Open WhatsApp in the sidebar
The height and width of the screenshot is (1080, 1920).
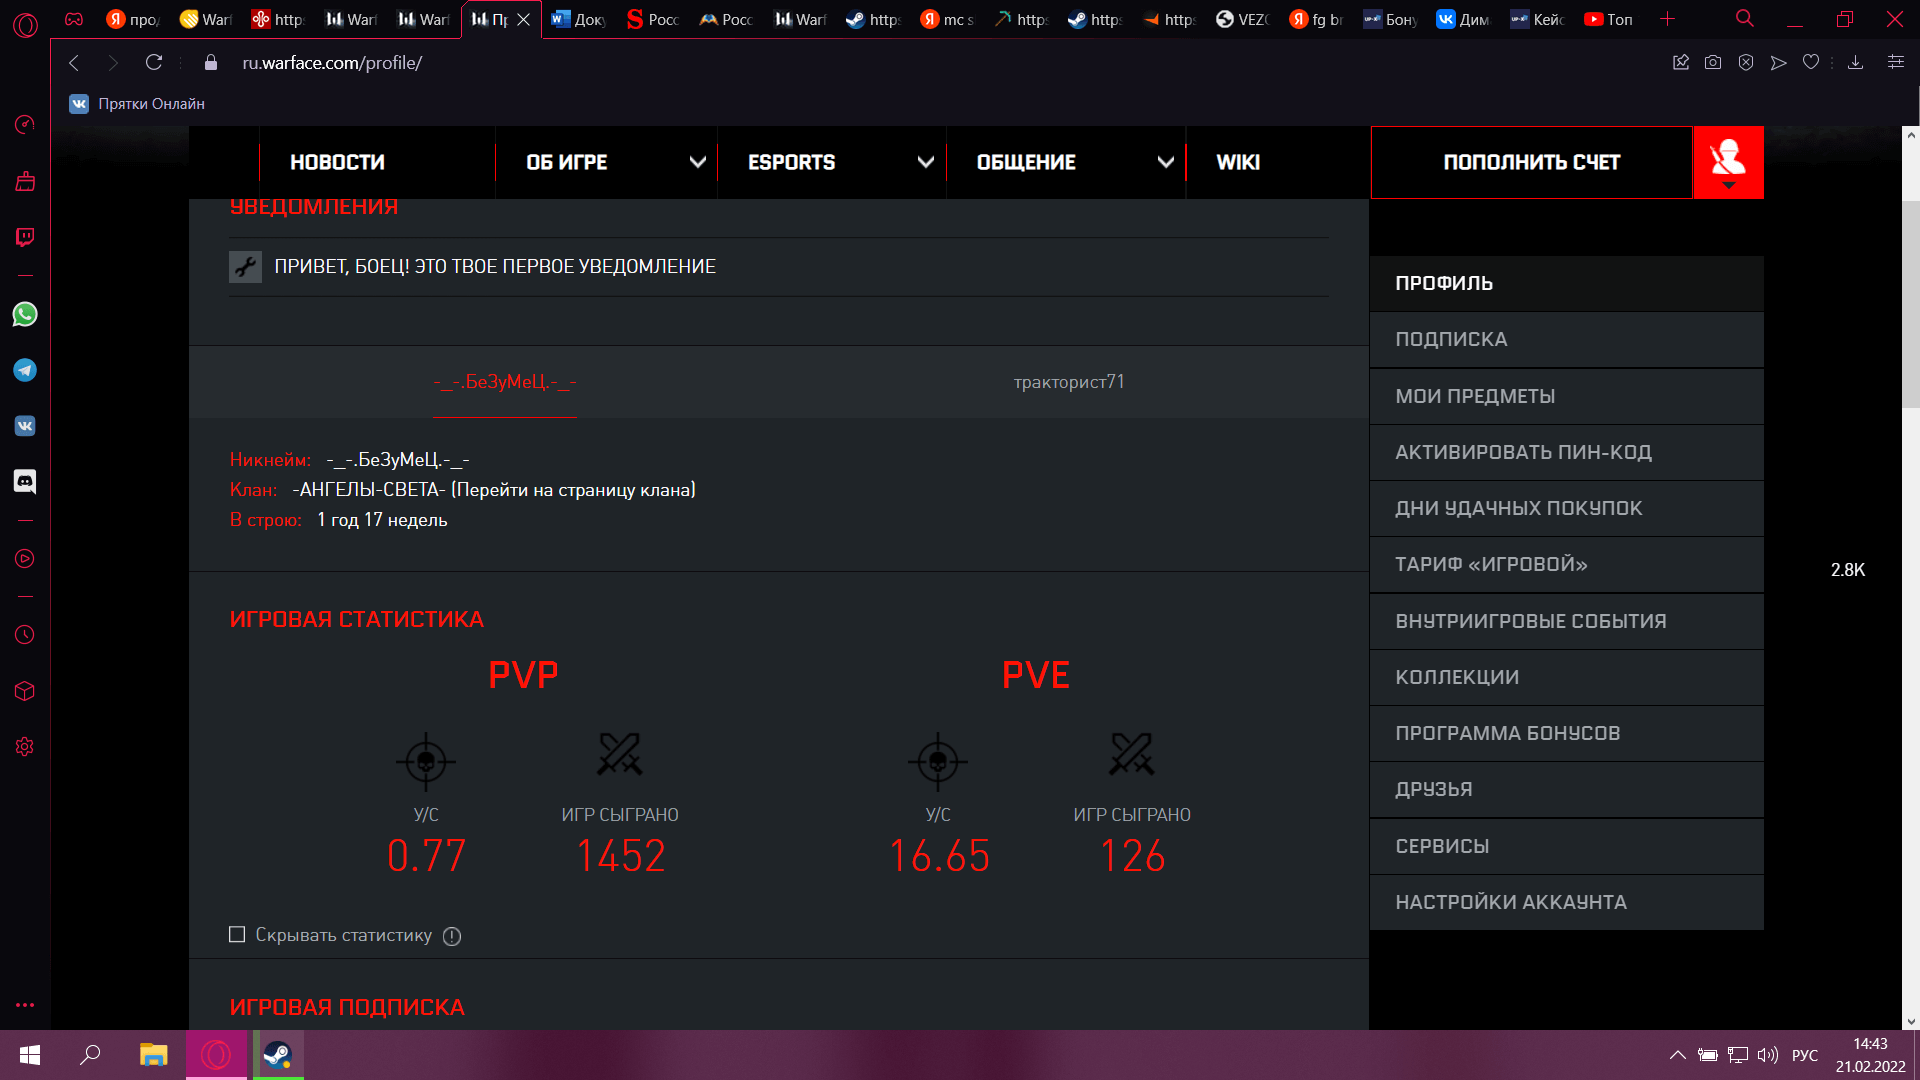[25, 314]
